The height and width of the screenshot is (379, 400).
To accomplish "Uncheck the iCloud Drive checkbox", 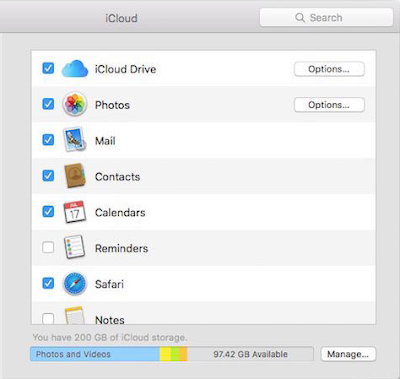I will tap(48, 68).
